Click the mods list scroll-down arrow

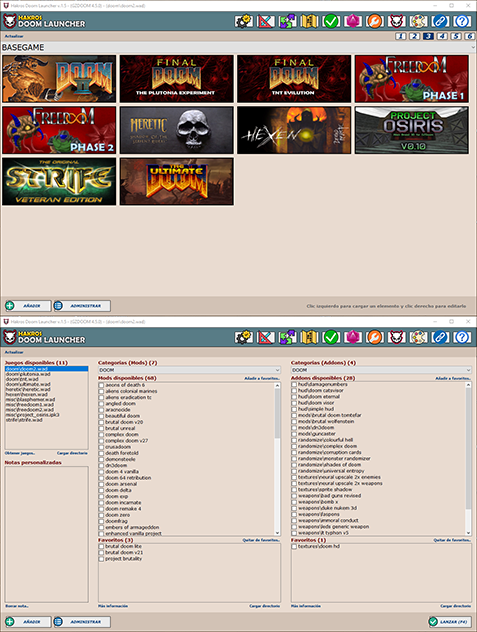pos(277,532)
